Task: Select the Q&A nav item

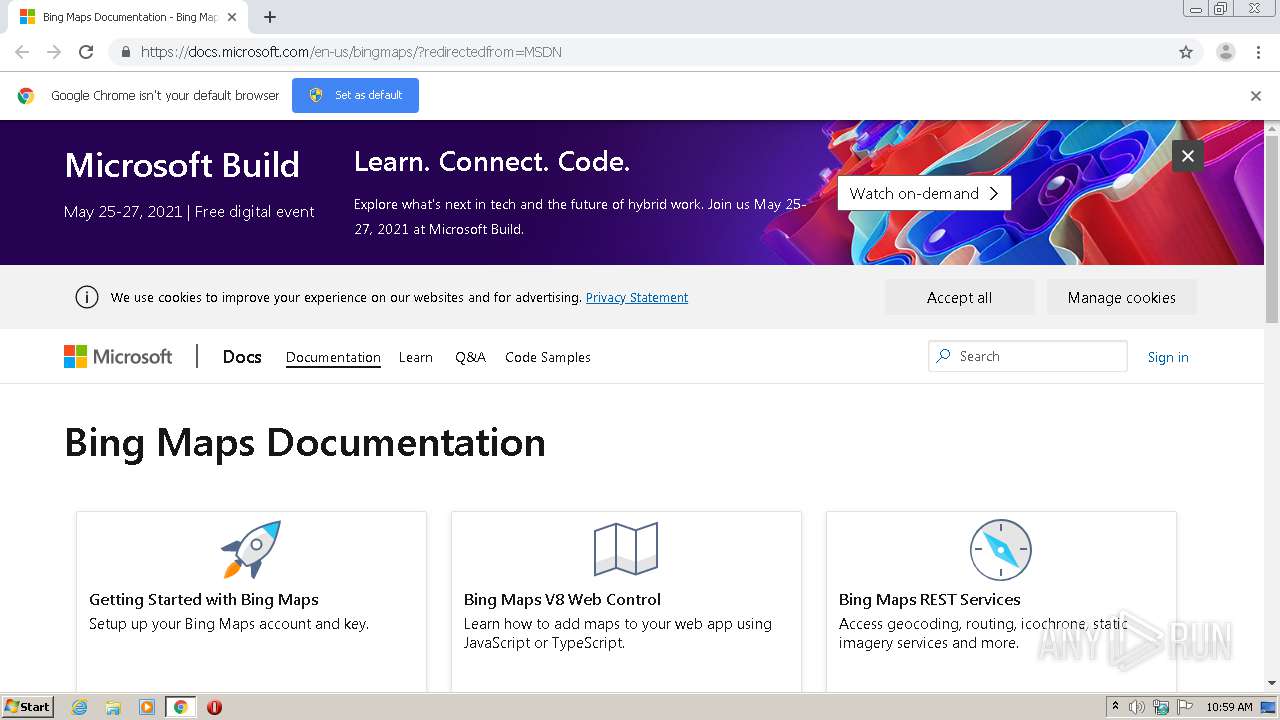Action: (x=470, y=357)
